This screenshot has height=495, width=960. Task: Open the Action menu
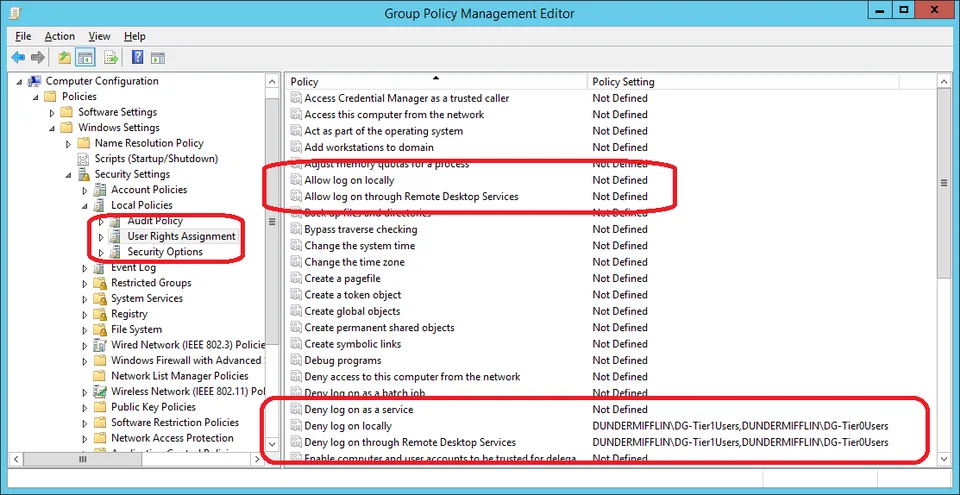(x=59, y=36)
